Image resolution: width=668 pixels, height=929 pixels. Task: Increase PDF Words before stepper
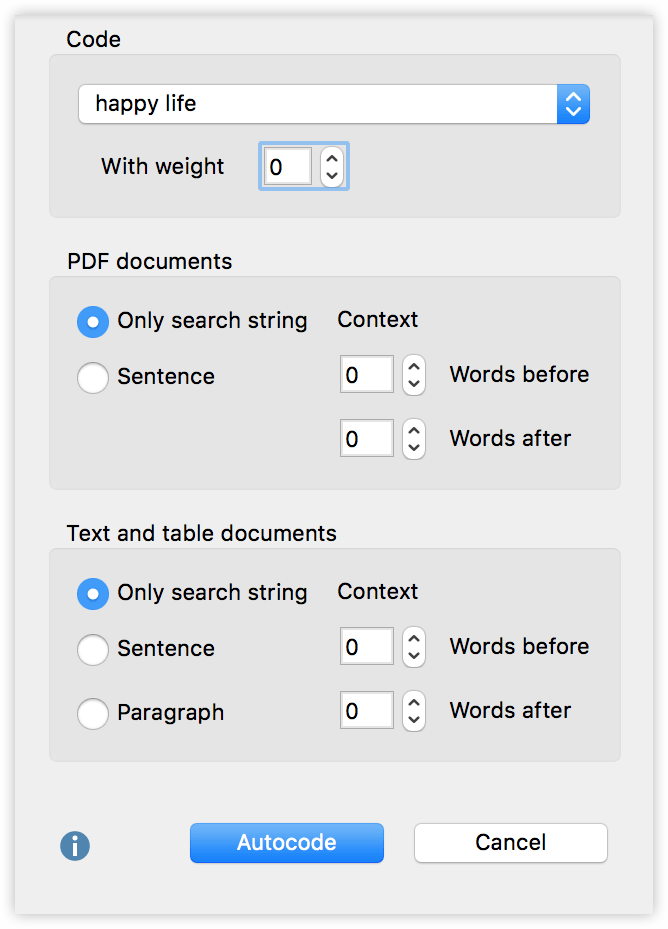(414, 367)
